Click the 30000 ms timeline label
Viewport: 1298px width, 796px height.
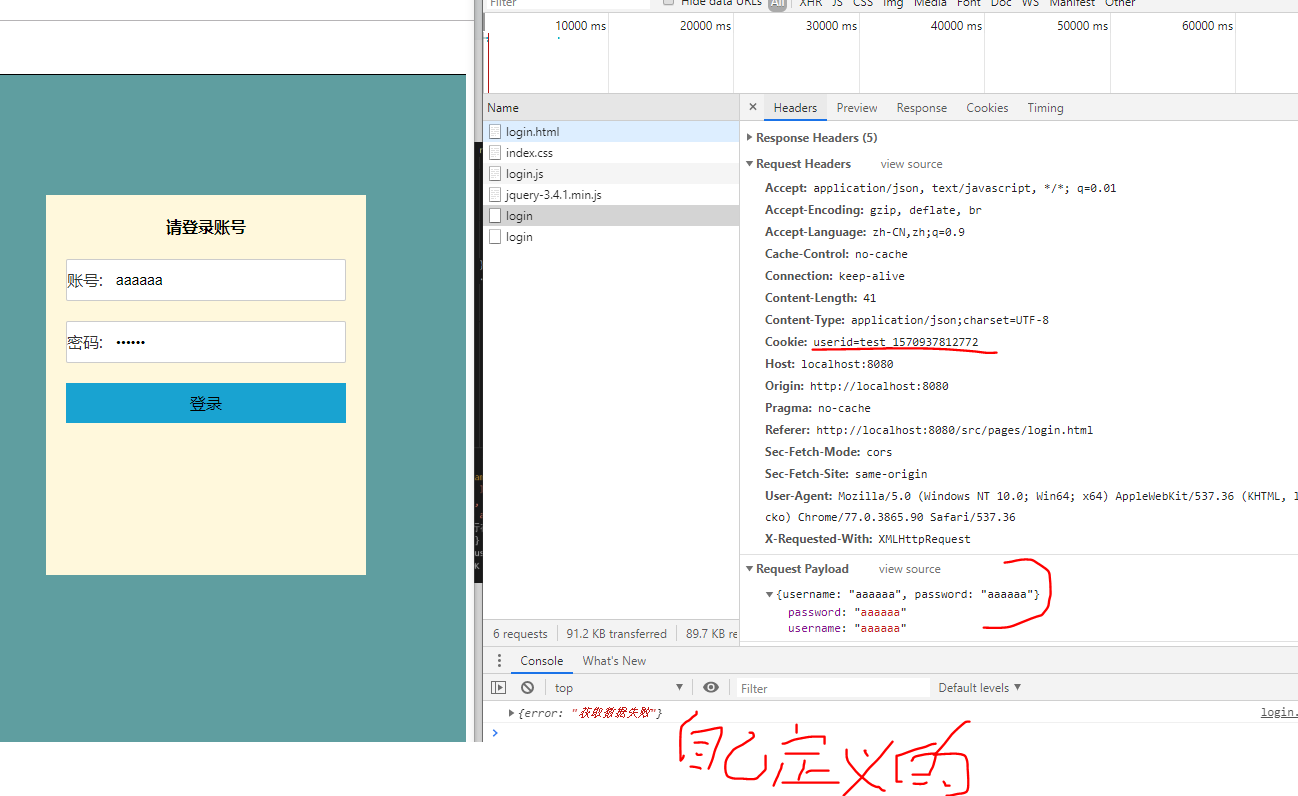click(831, 26)
